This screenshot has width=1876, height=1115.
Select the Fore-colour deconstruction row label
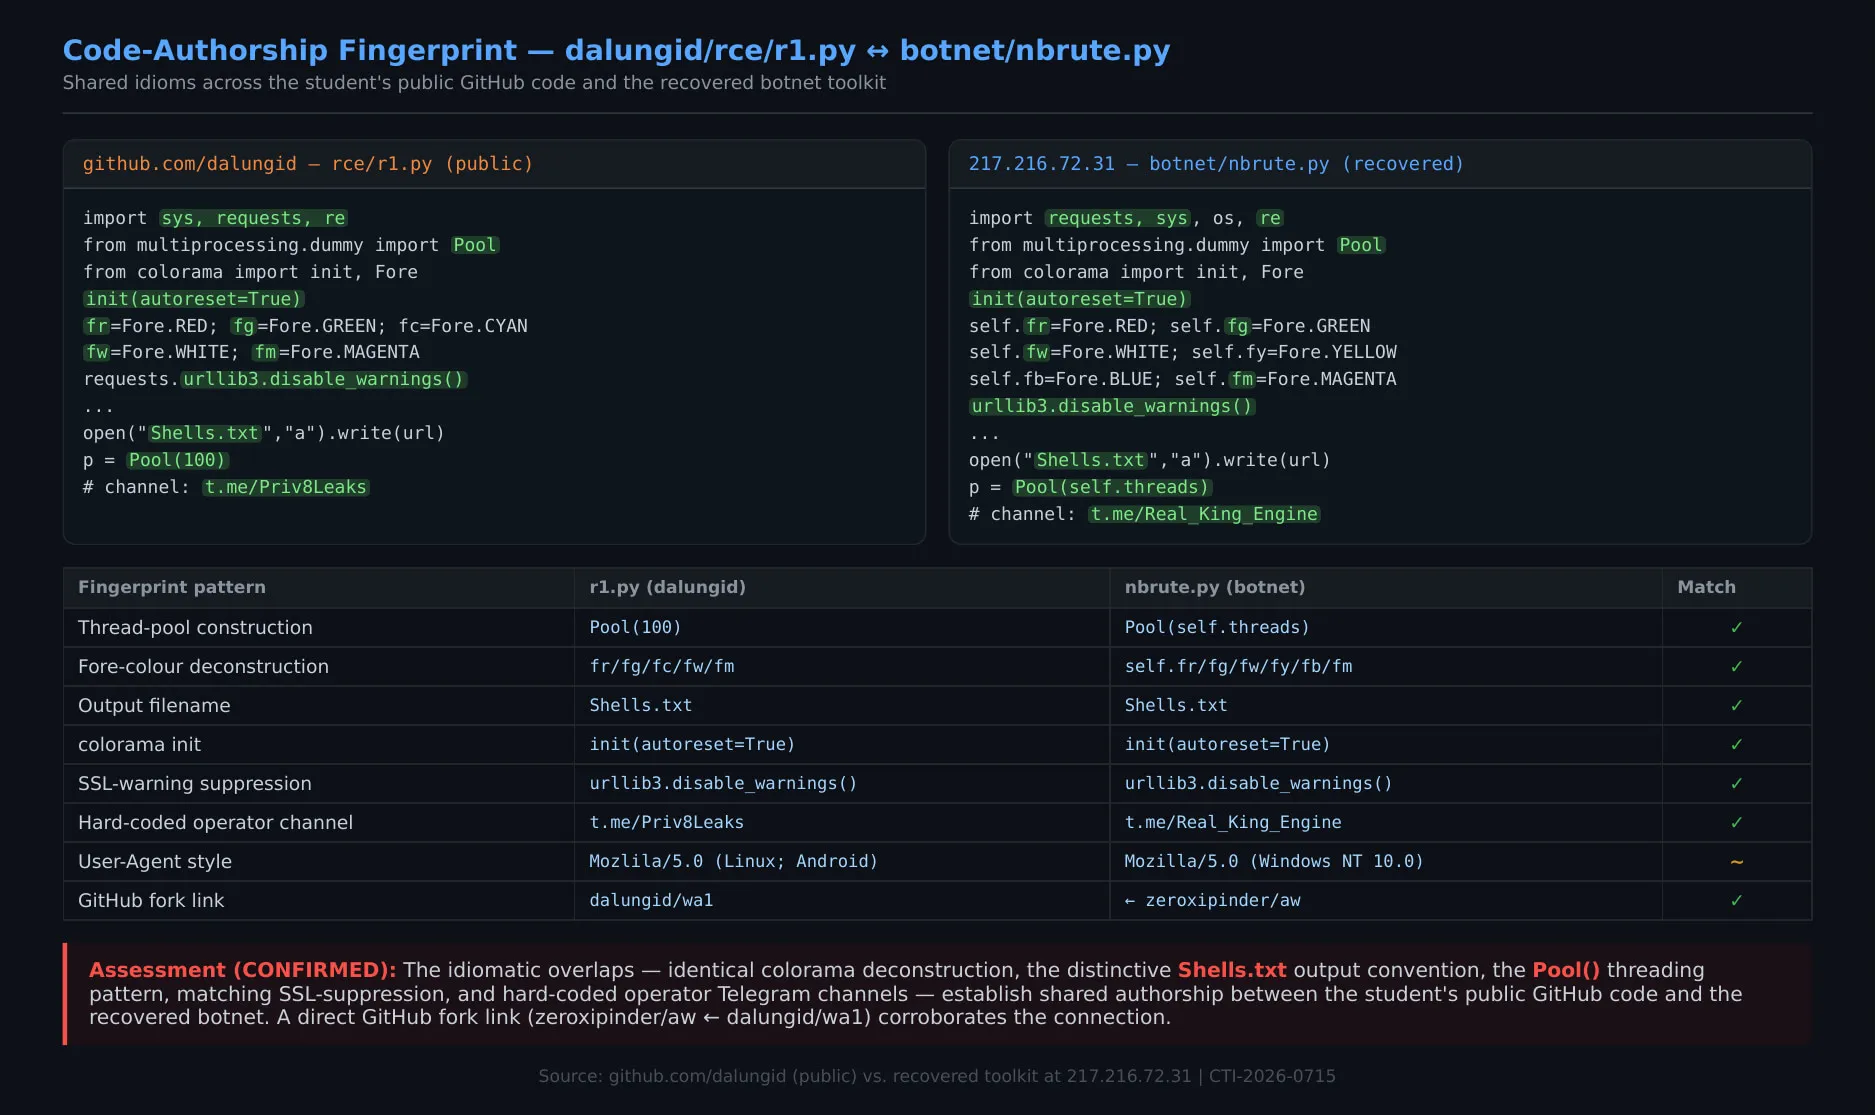coord(203,667)
